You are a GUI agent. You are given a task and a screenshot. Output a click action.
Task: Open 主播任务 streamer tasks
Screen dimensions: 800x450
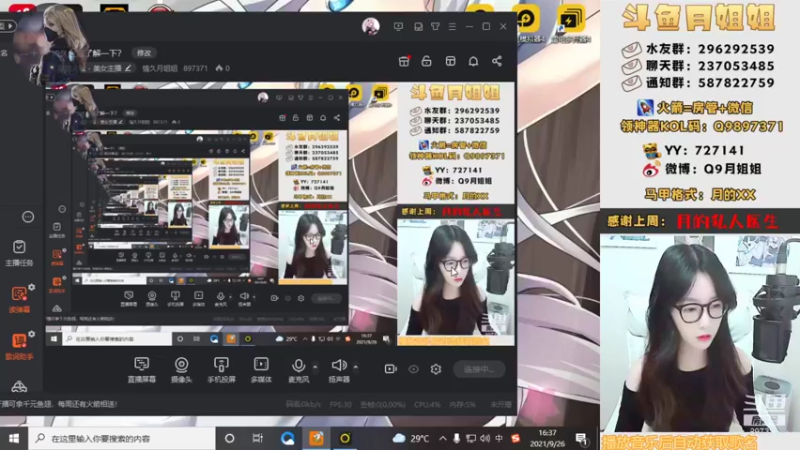point(19,253)
